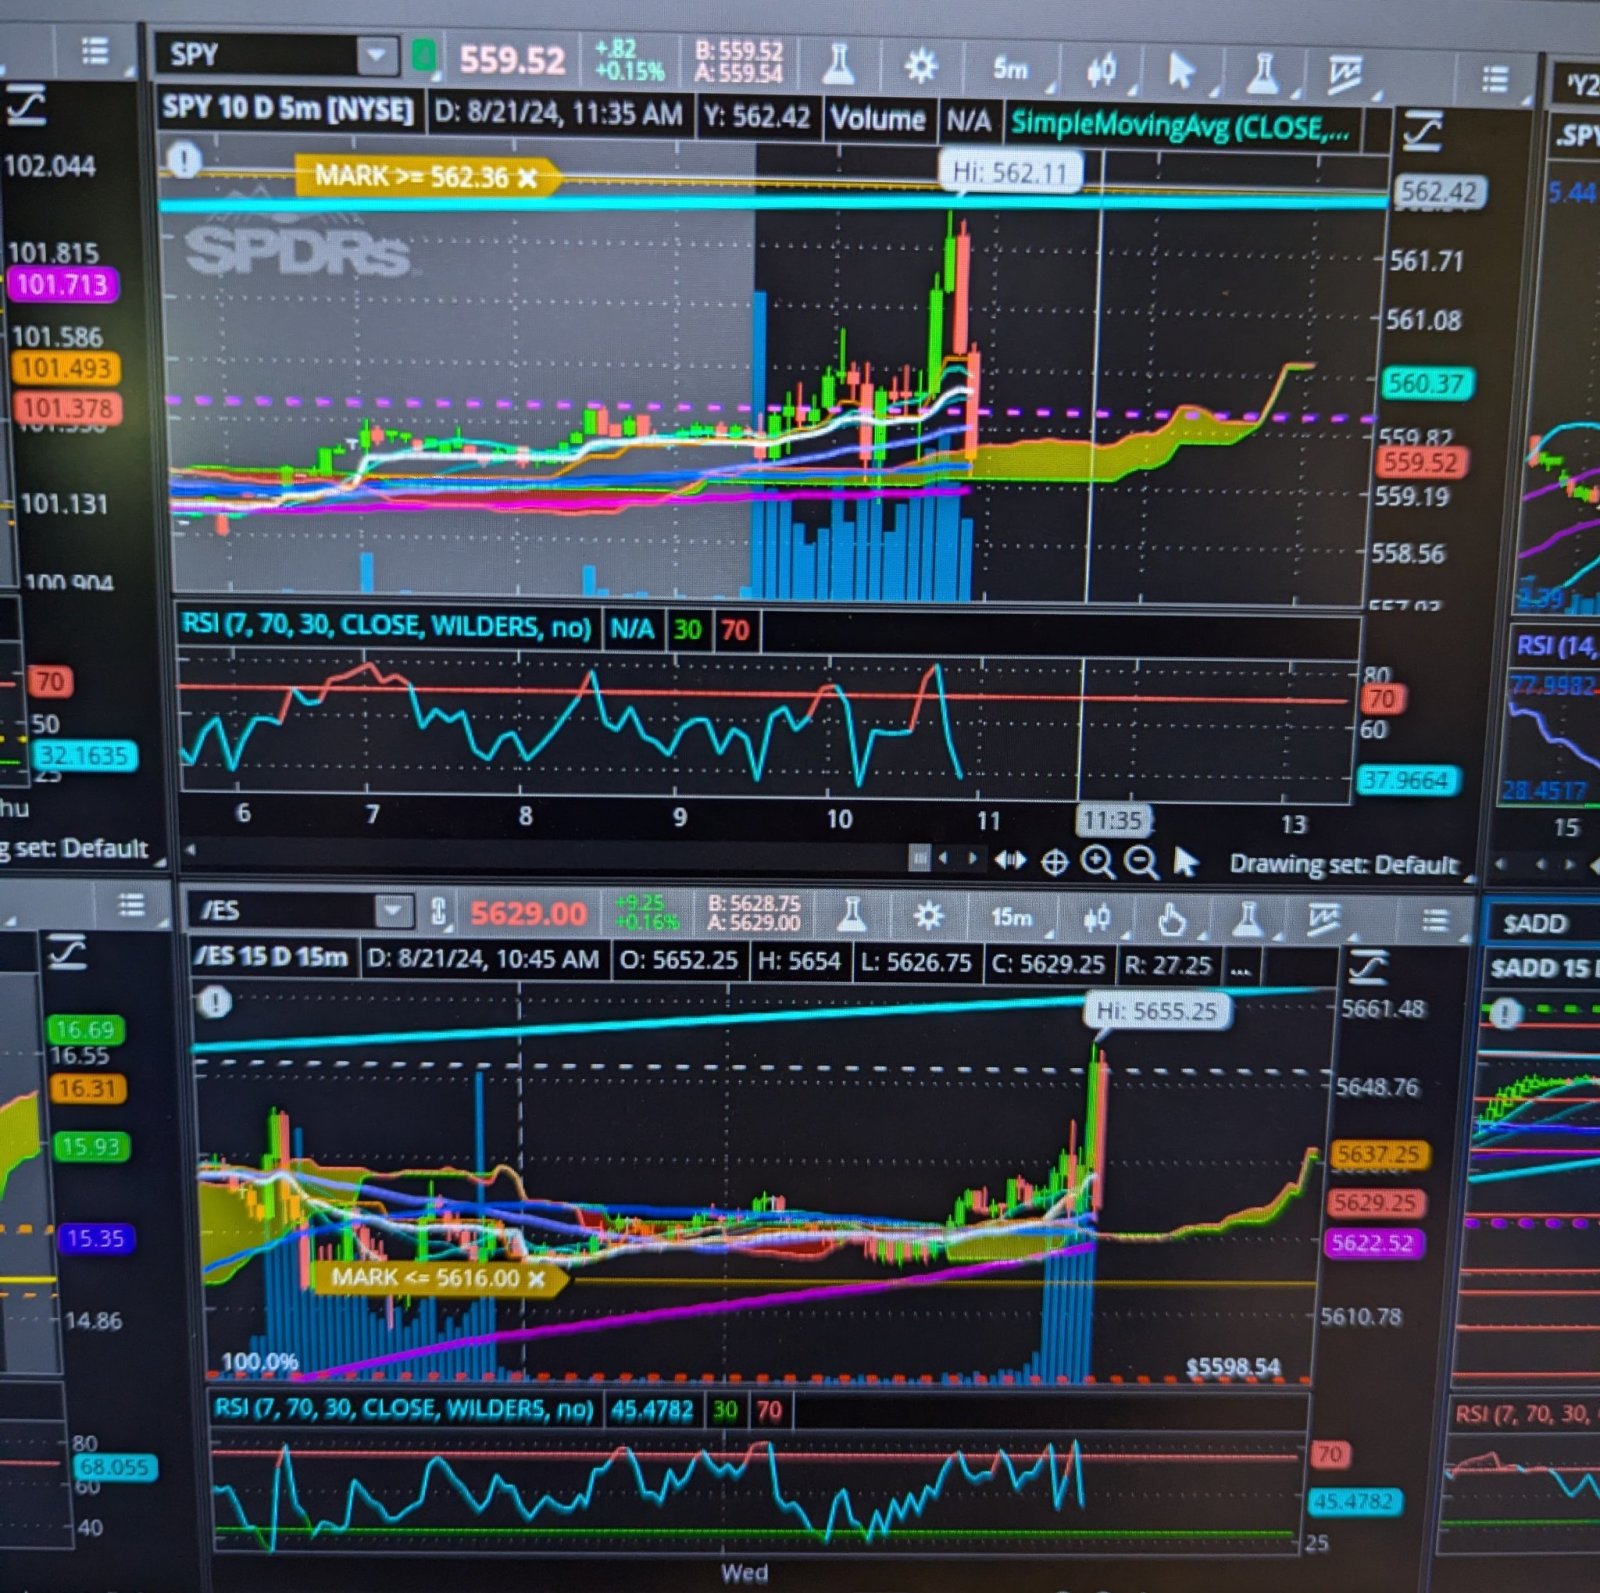Click 101.713 magenta label in left panel
The width and height of the screenshot is (1600, 1593).
tap(62, 284)
